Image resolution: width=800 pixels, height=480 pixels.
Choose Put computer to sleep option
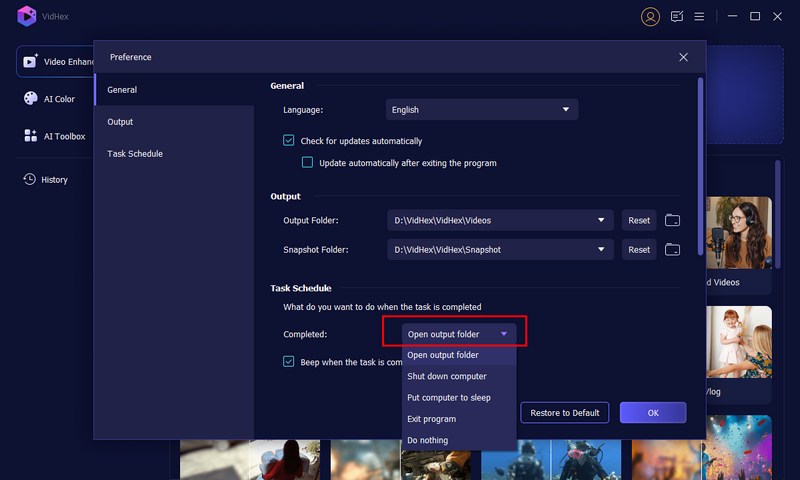tap(449, 398)
